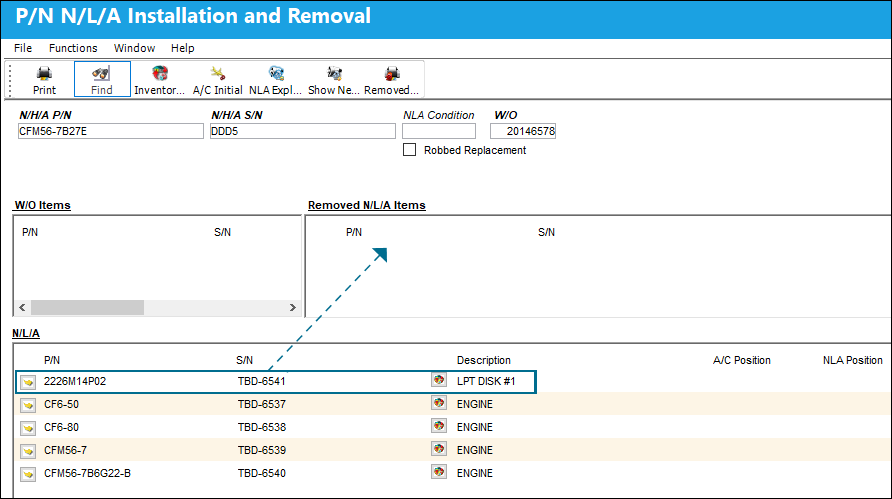Image resolution: width=892 pixels, height=499 pixels.
Task: Select part number 2226M14P02
Action: (75, 381)
